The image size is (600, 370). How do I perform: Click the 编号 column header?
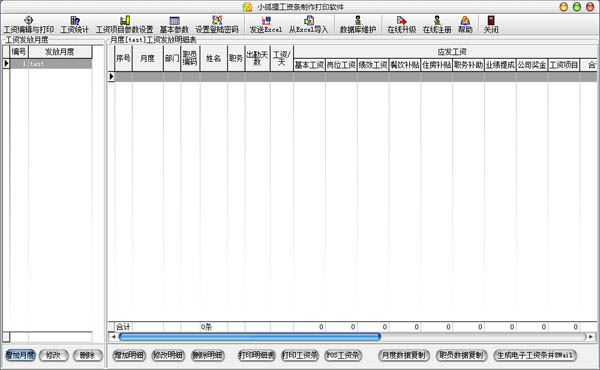click(x=19, y=52)
